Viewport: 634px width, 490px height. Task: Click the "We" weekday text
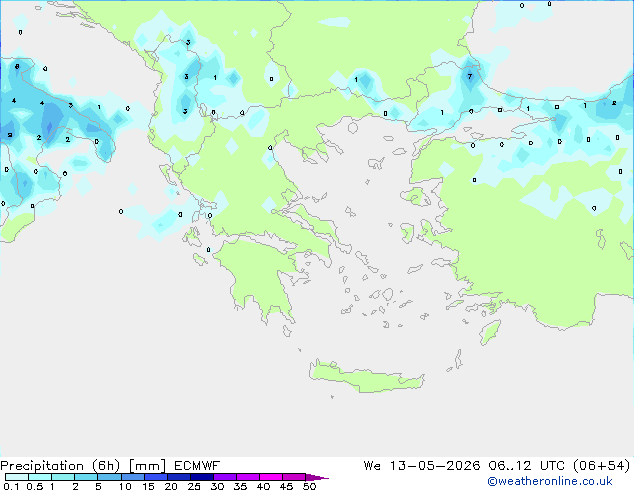tap(372, 466)
